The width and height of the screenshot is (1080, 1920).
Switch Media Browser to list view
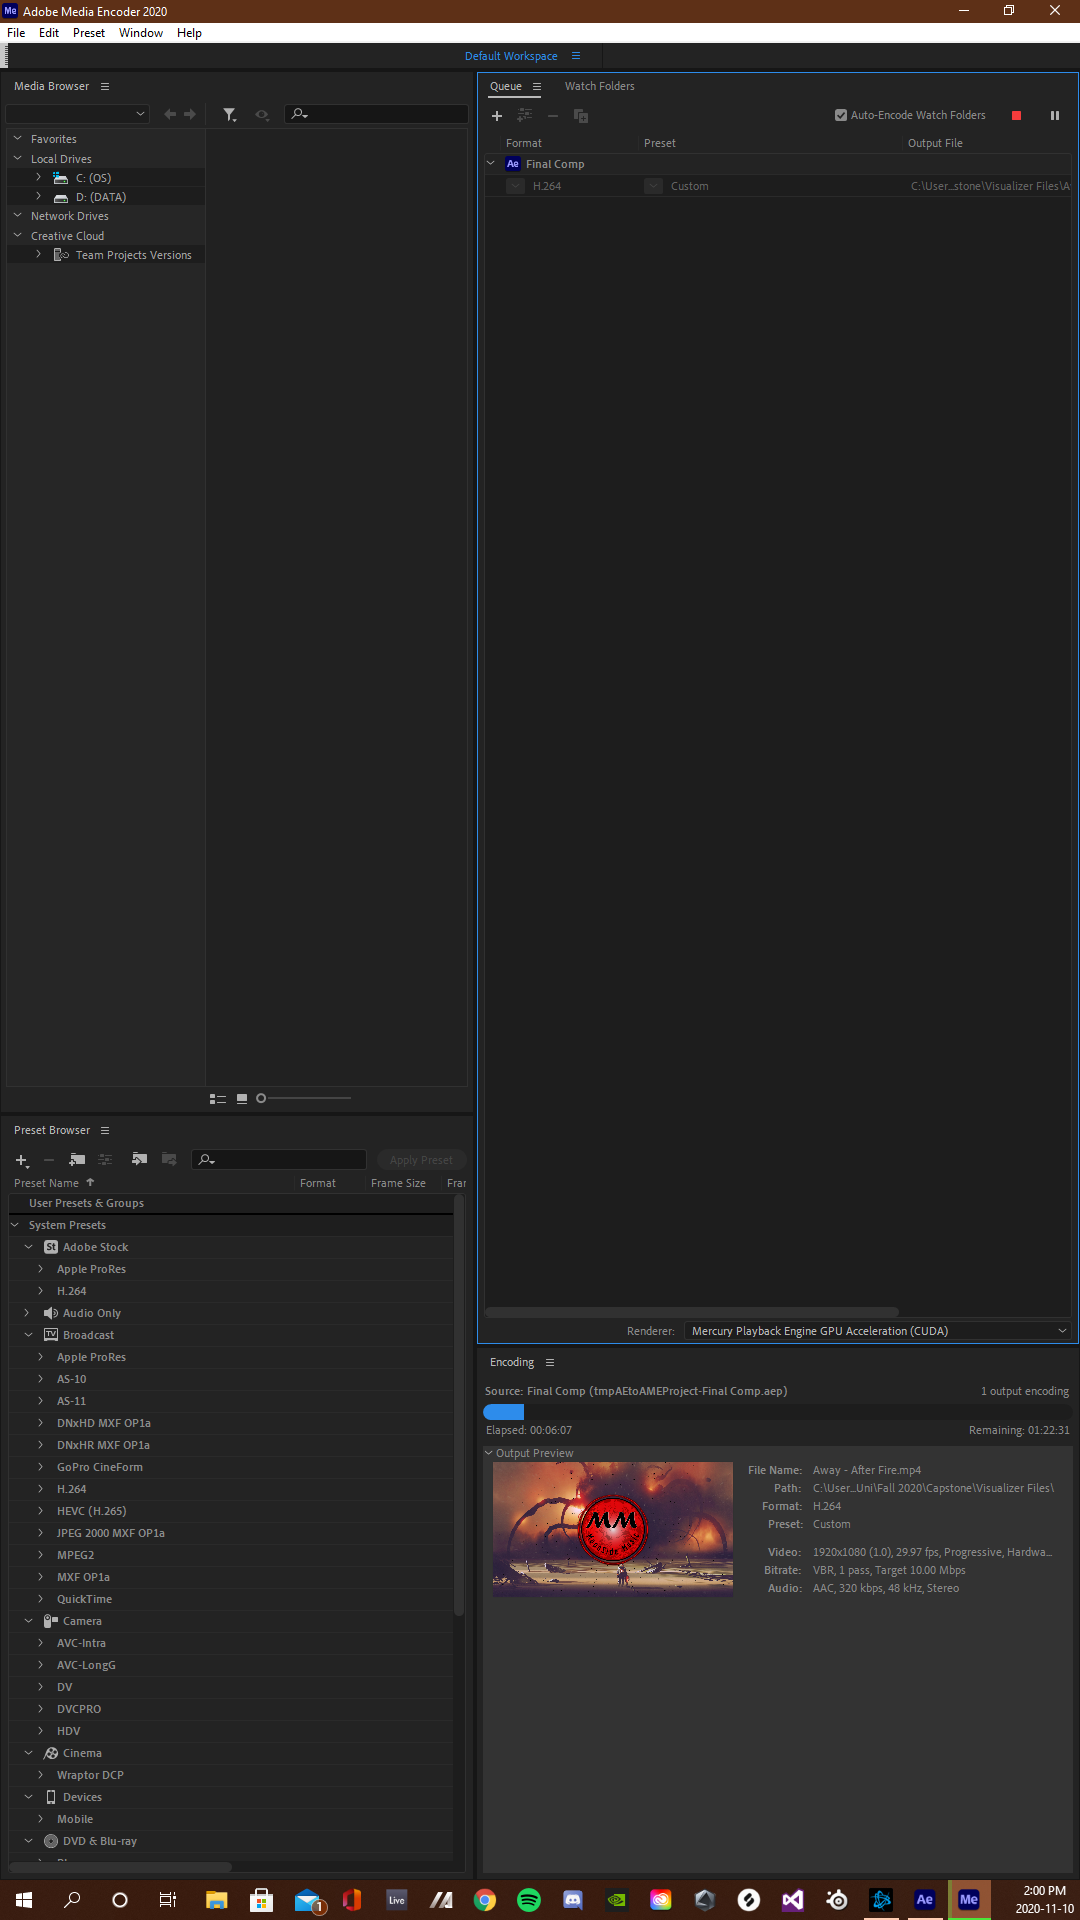(217, 1099)
